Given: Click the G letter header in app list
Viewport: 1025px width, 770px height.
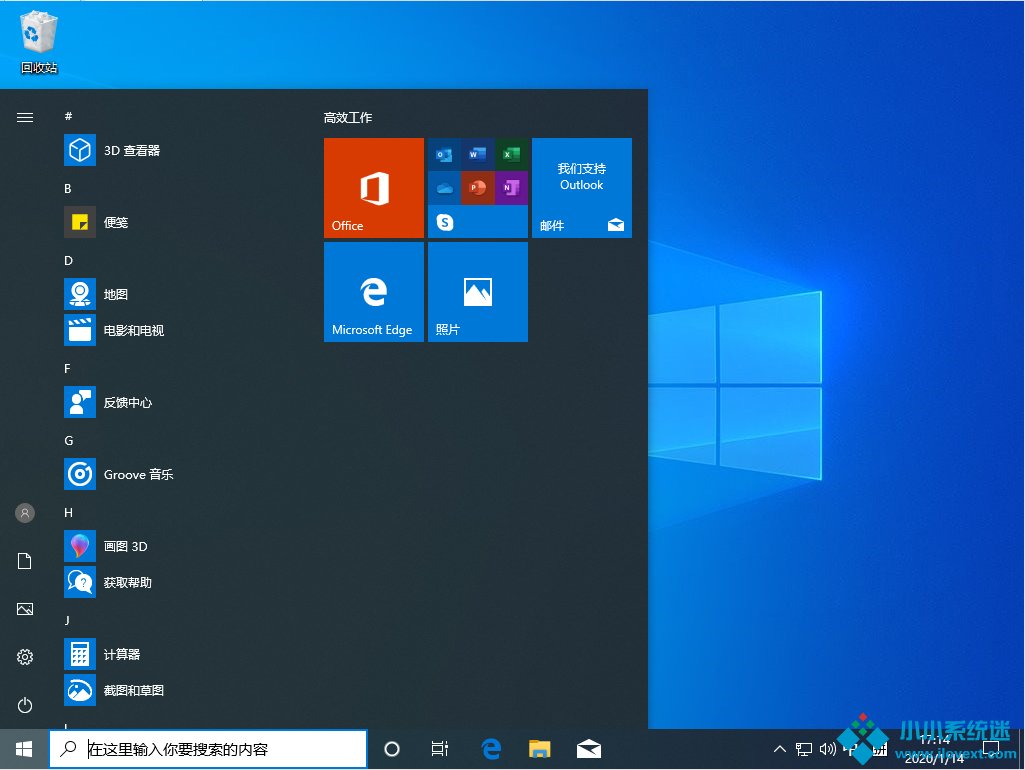Looking at the screenshot, I should pos(69,441).
